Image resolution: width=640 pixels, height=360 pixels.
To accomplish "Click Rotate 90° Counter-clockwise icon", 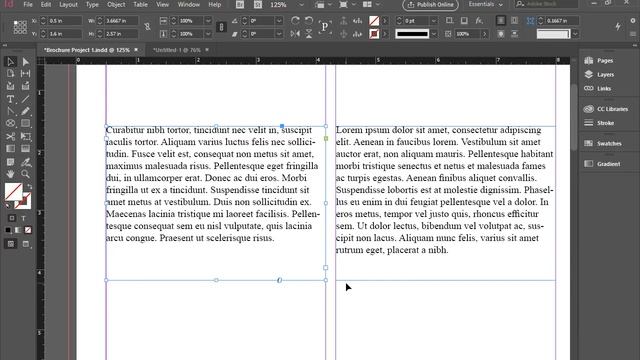I will pyautogui.click(x=309, y=20).
